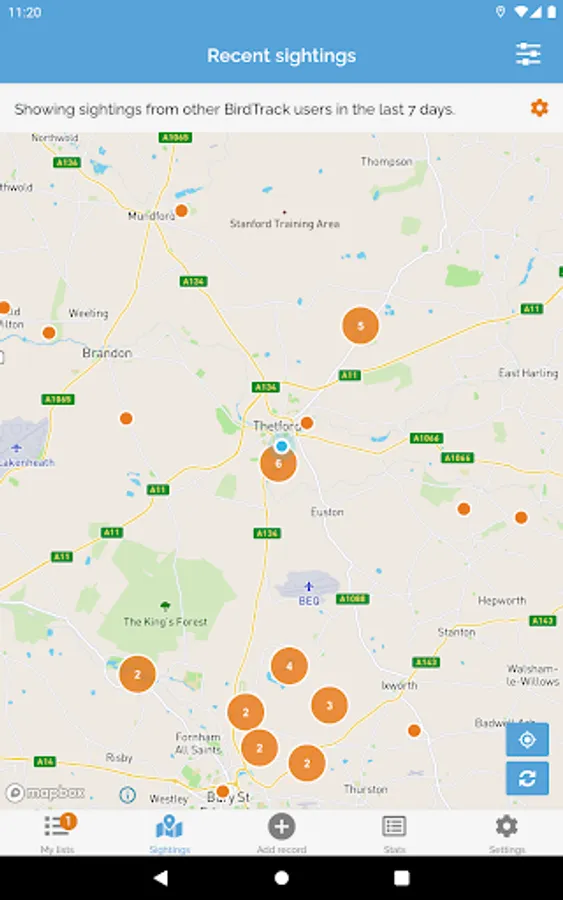The height and width of the screenshot is (900, 563).
Task: Open the cluster of 2 by King's Forest
Action: pyautogui.click(x=137, y=674)
